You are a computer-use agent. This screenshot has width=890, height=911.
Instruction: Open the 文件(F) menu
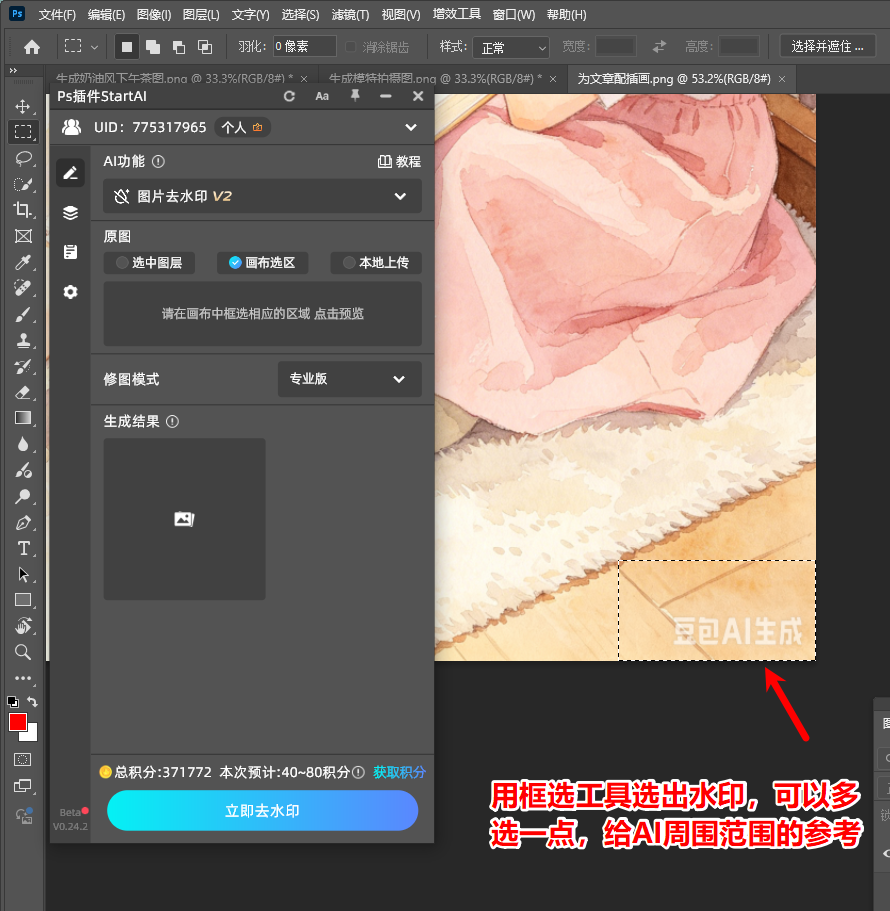click(57, 15)
